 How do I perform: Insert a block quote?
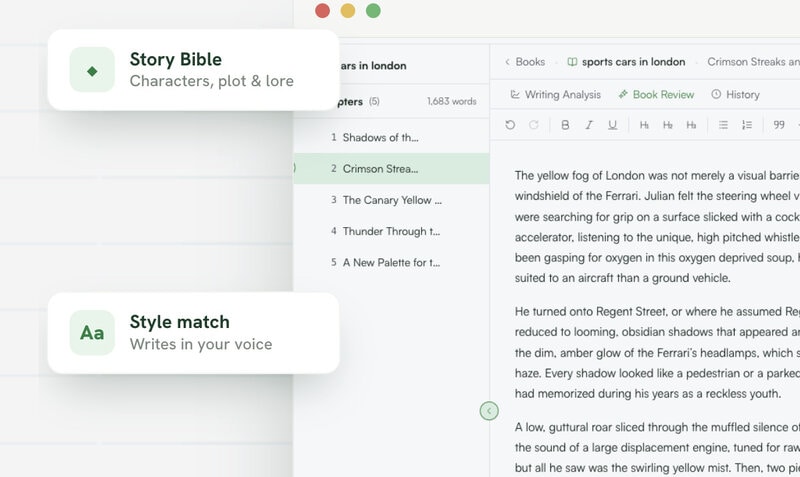point(779,125)
